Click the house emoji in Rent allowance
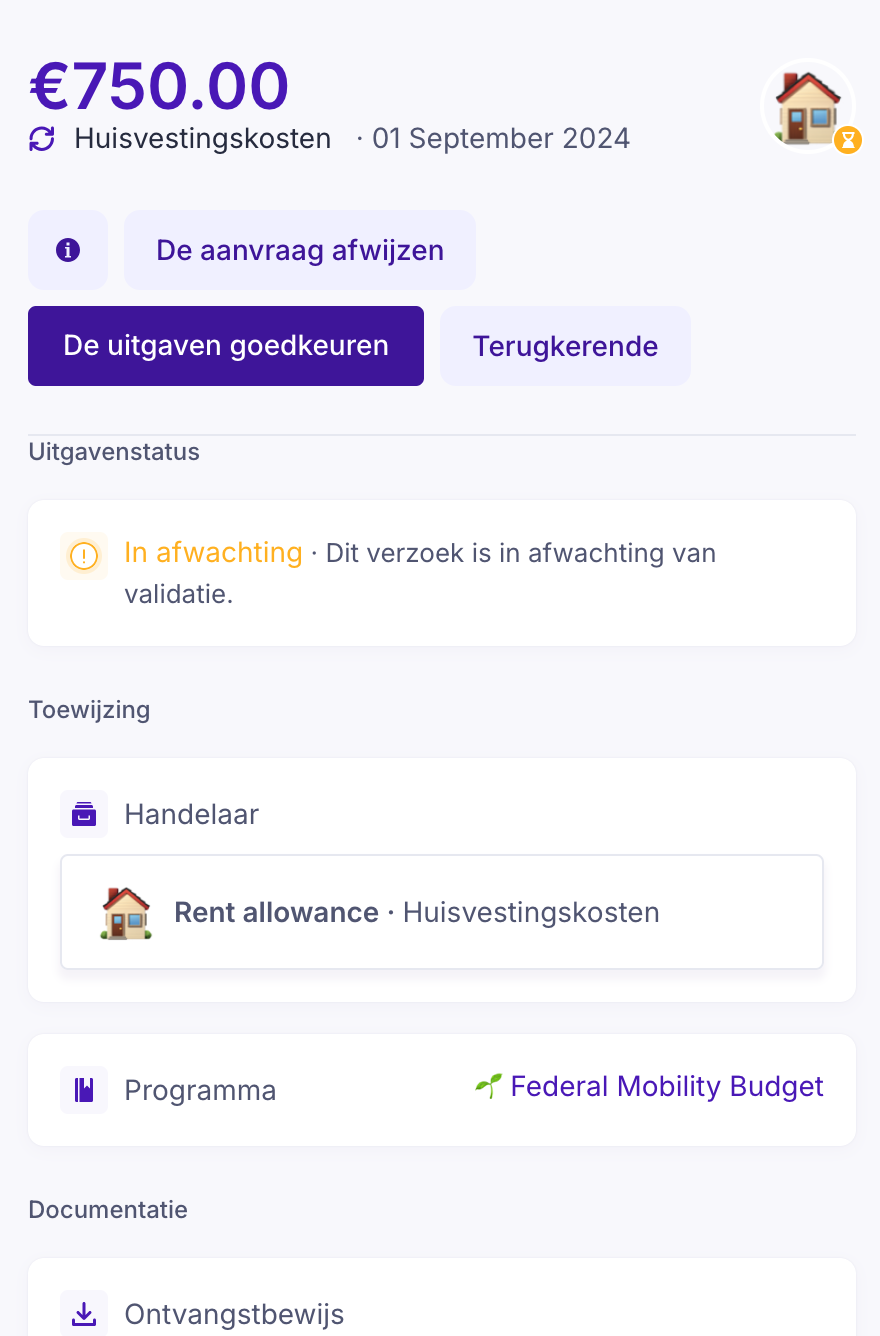 click(126, 912)
